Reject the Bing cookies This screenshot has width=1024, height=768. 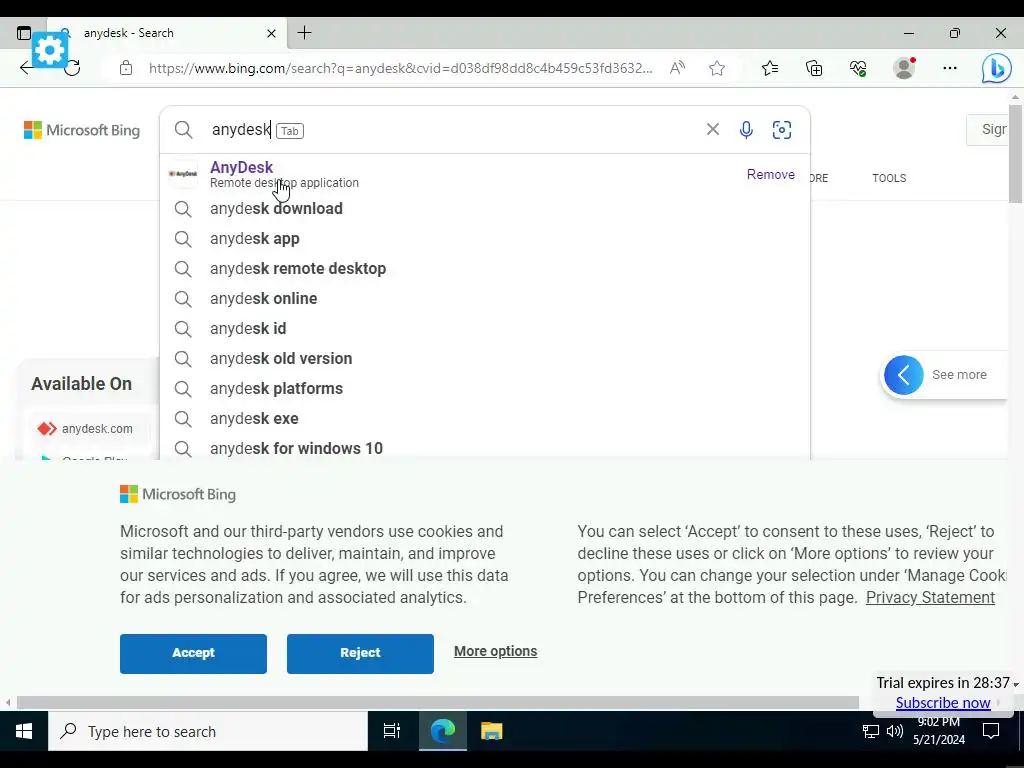click(360, 653)
